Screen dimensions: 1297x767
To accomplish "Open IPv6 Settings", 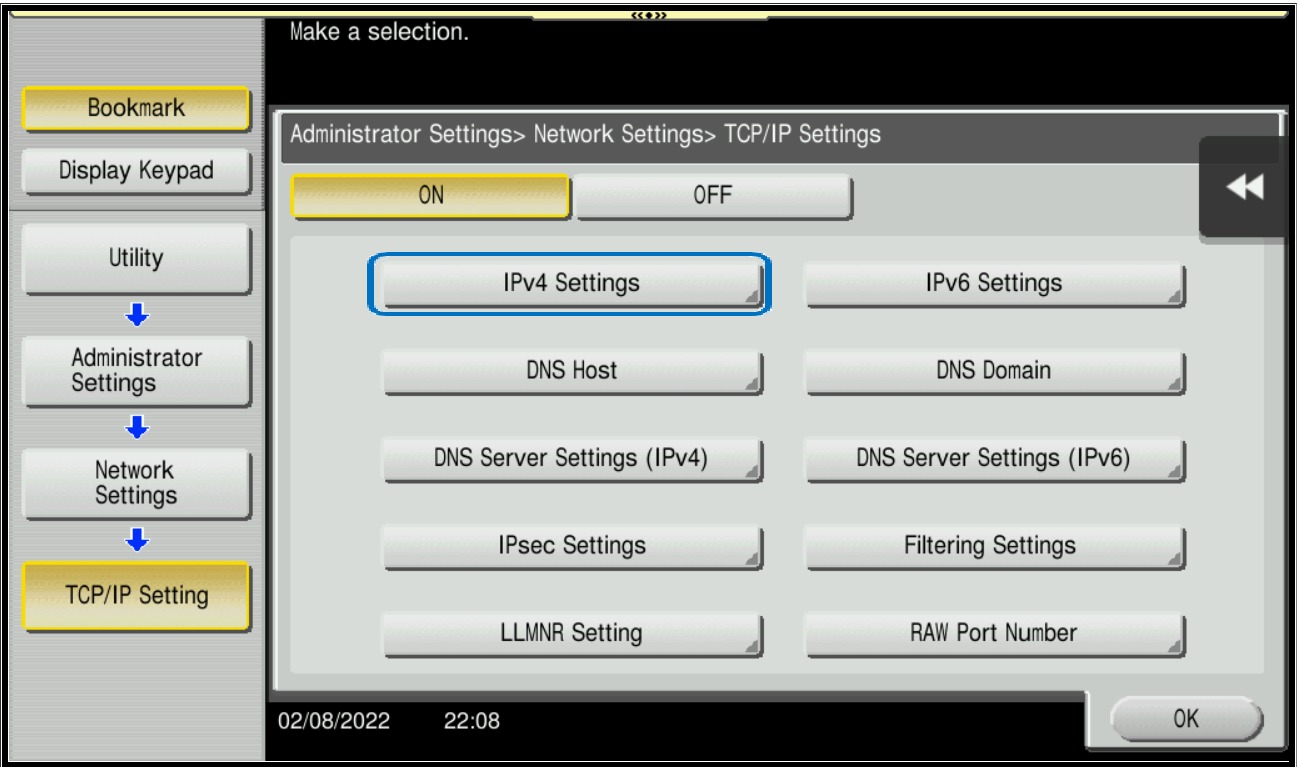I will (x=993, y=284).
